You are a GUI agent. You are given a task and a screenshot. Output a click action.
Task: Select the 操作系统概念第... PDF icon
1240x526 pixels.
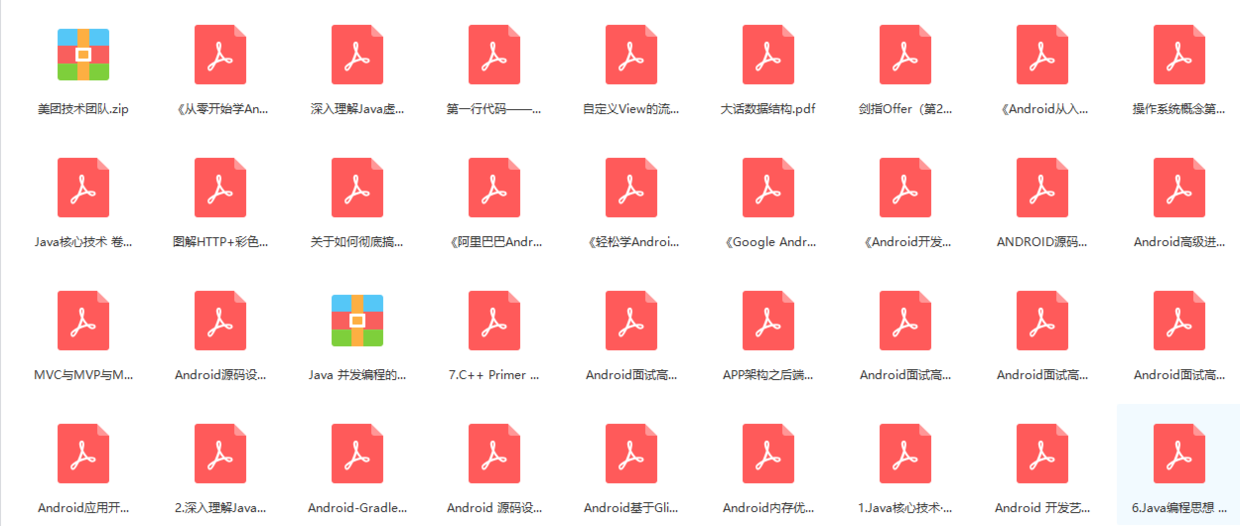pos(1179,54)
